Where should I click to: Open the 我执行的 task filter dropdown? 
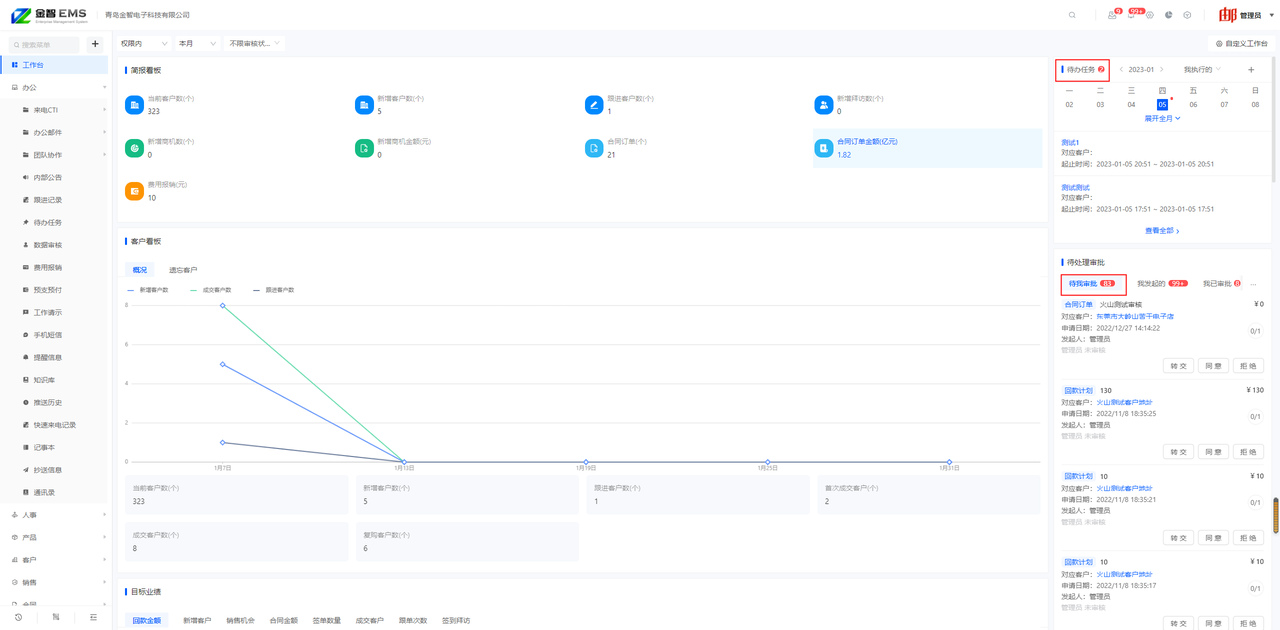pyautogui.click(x=1202, y=70)
